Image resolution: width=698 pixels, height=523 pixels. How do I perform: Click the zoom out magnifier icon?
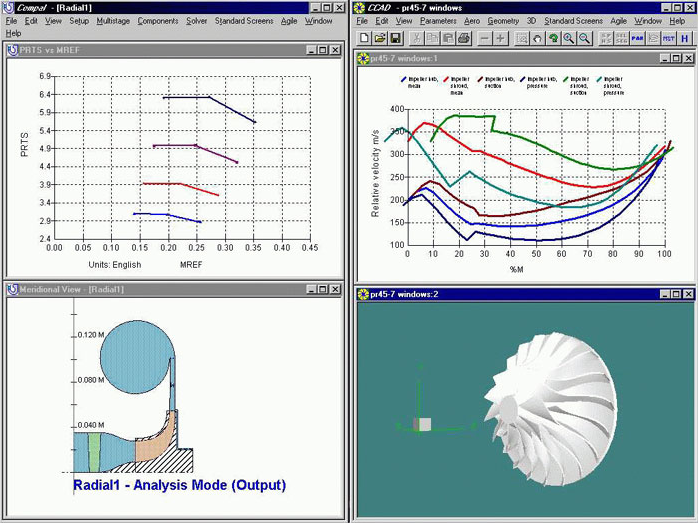584,38
